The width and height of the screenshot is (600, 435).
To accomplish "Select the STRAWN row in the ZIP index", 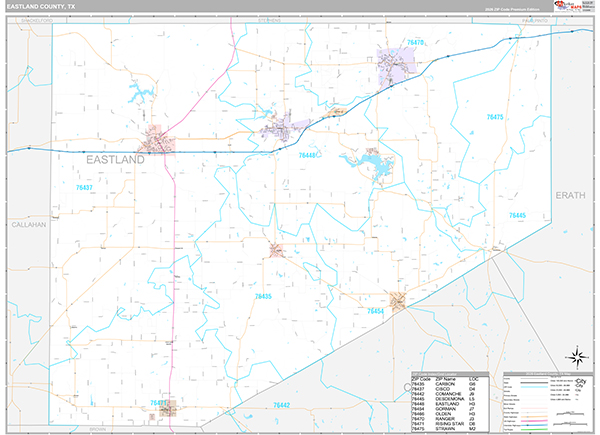I will click(450, 429).
